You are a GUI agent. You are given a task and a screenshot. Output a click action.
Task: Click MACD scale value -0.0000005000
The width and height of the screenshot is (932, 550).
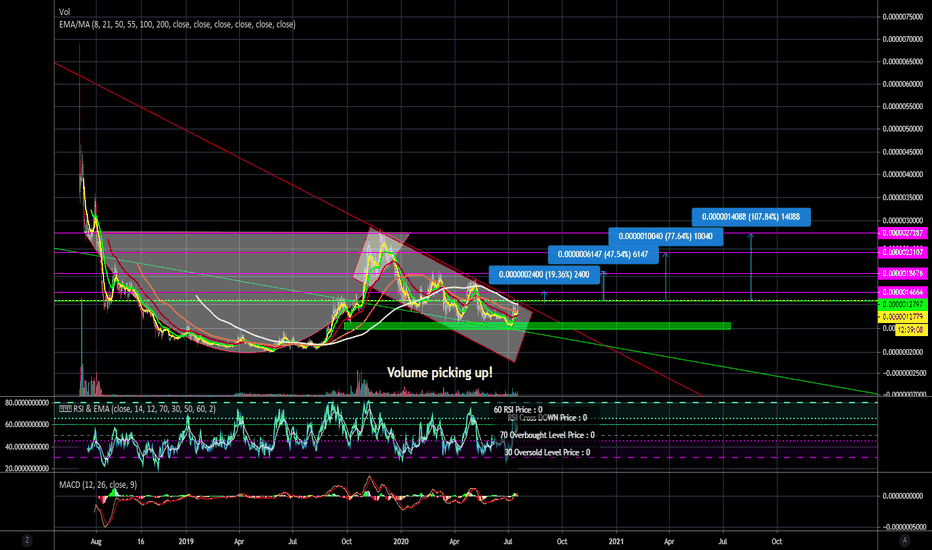click(902, 527)
